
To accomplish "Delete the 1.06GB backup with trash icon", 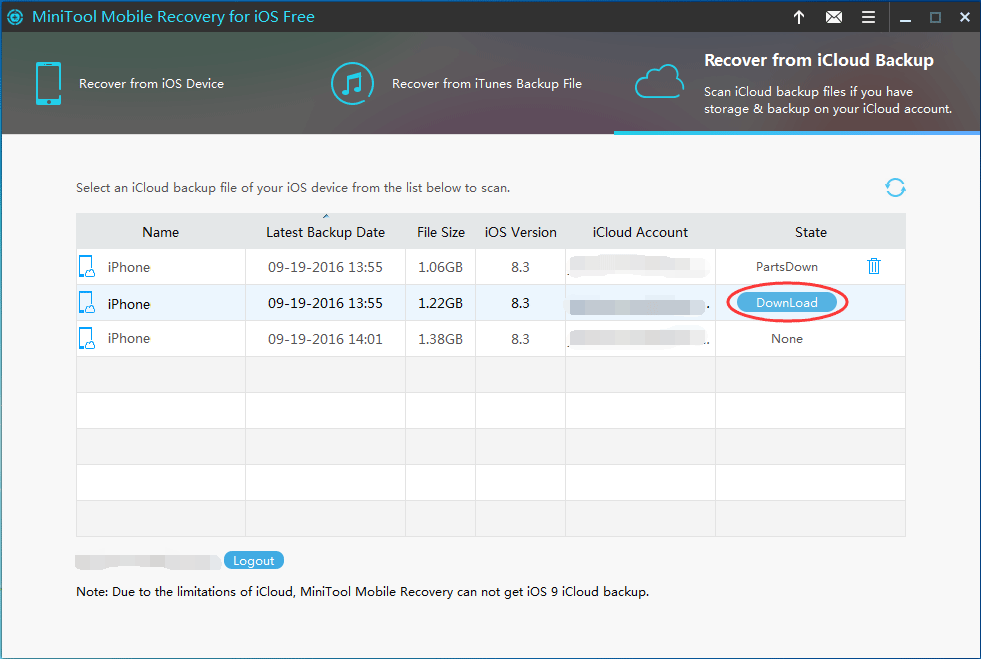I will pyautogui.click(x=874, y=266).
